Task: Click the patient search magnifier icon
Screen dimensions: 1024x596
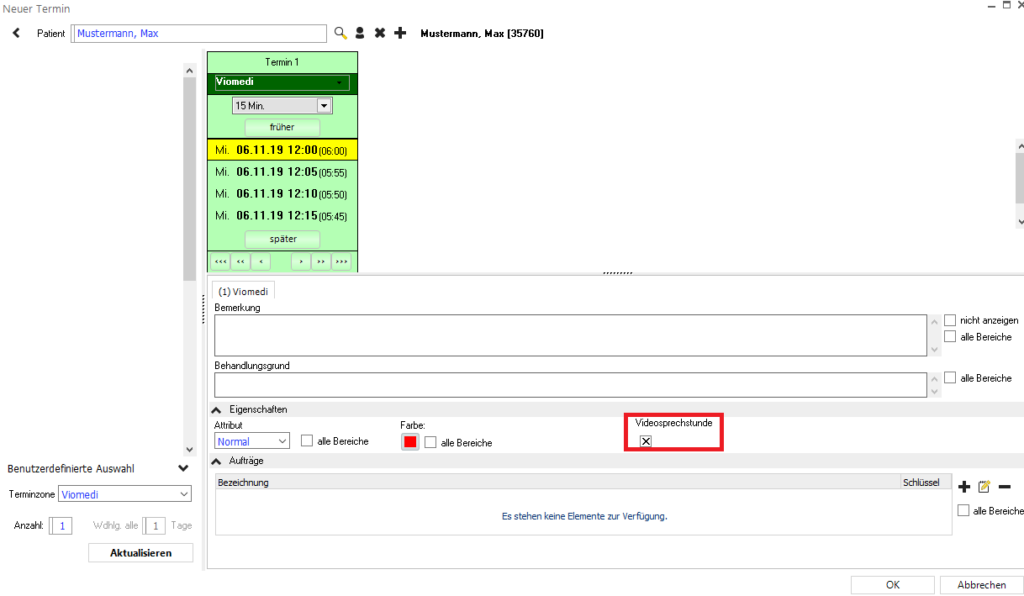Action: (340, 33)
